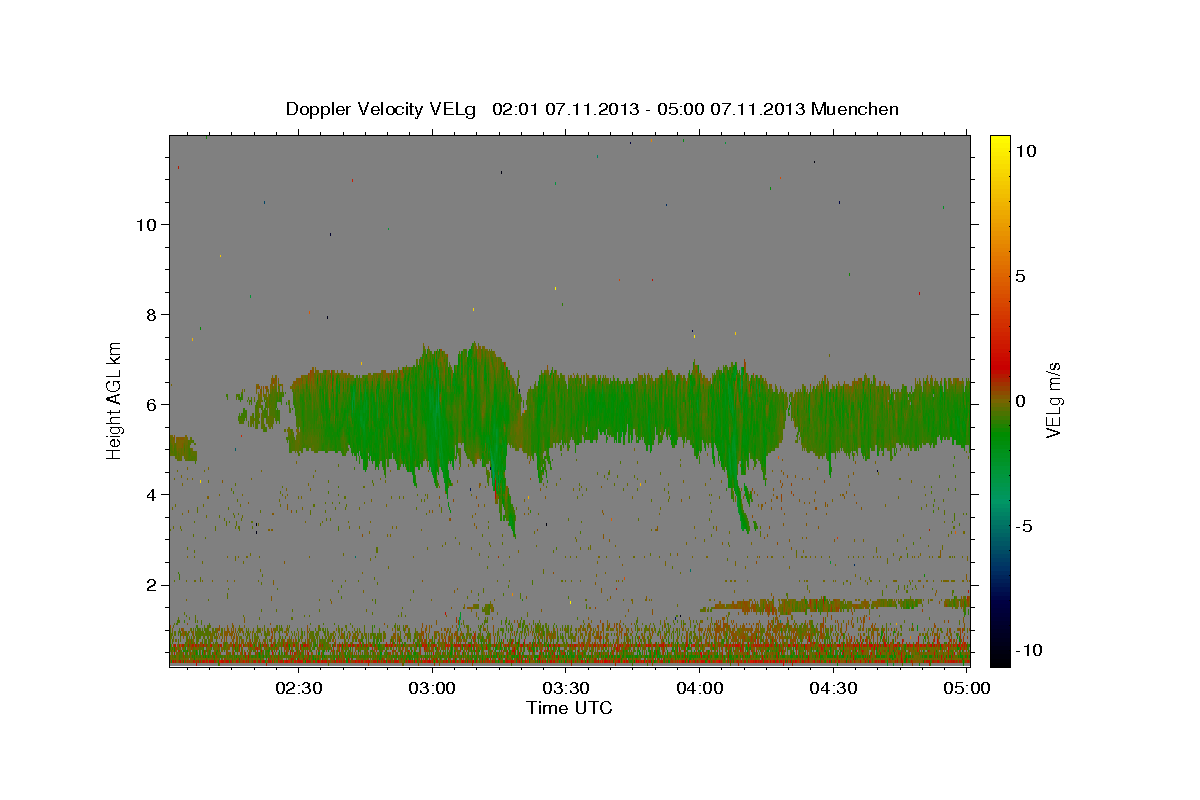The height and width of the screenshot is (800, 1200).
Task: Click the 04:00 time tick label
Action: click(x=700, y=688)
